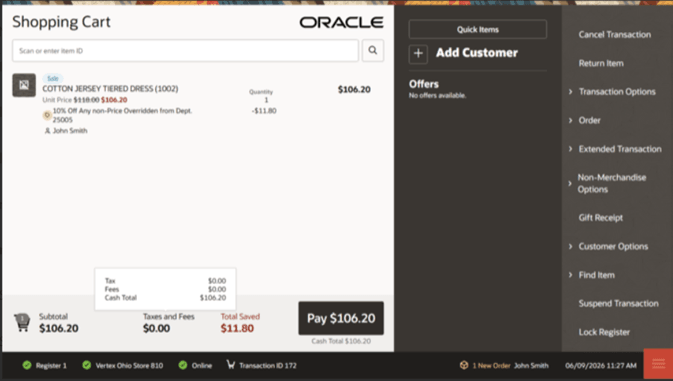Click the Offers heading

point(424,84)
